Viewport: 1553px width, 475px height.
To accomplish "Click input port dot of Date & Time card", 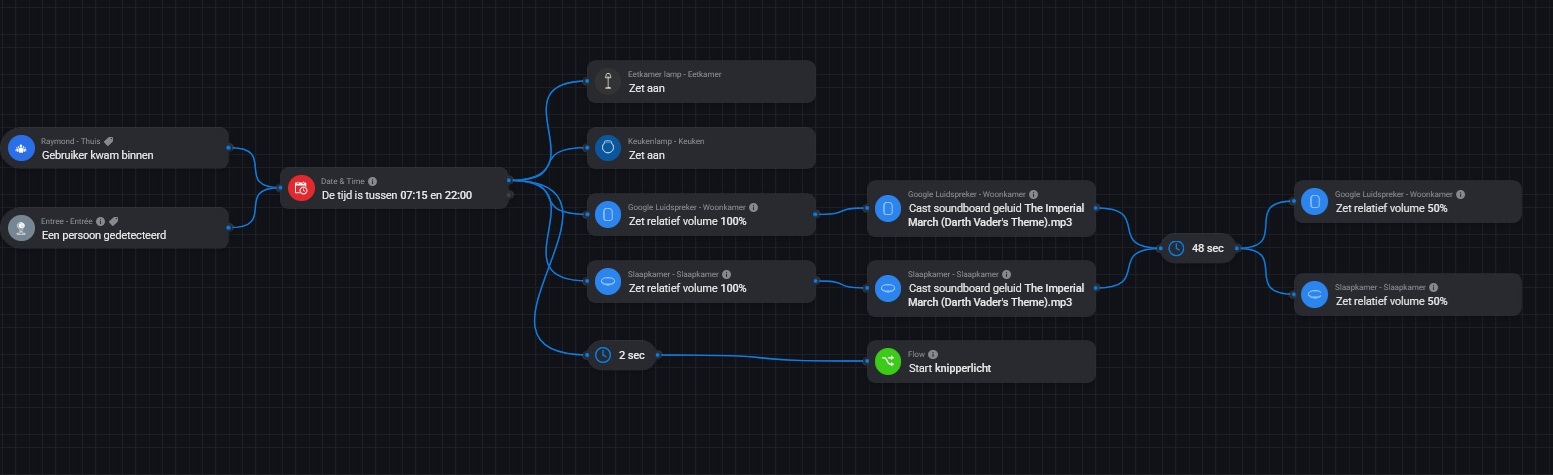I will [281, 188].
